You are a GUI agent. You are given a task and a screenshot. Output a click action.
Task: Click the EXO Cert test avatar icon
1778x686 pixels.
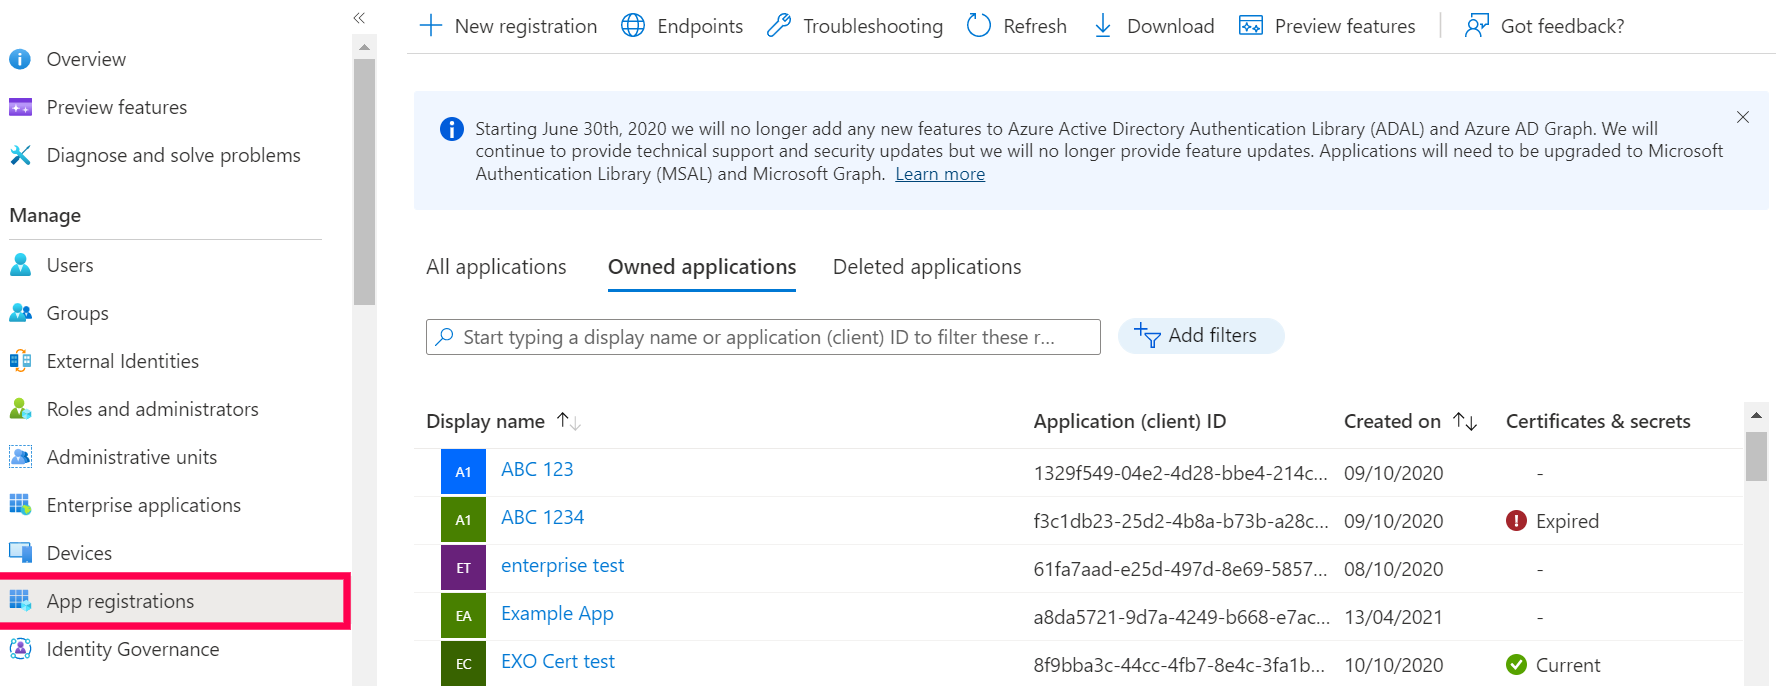tap(463, 663)
